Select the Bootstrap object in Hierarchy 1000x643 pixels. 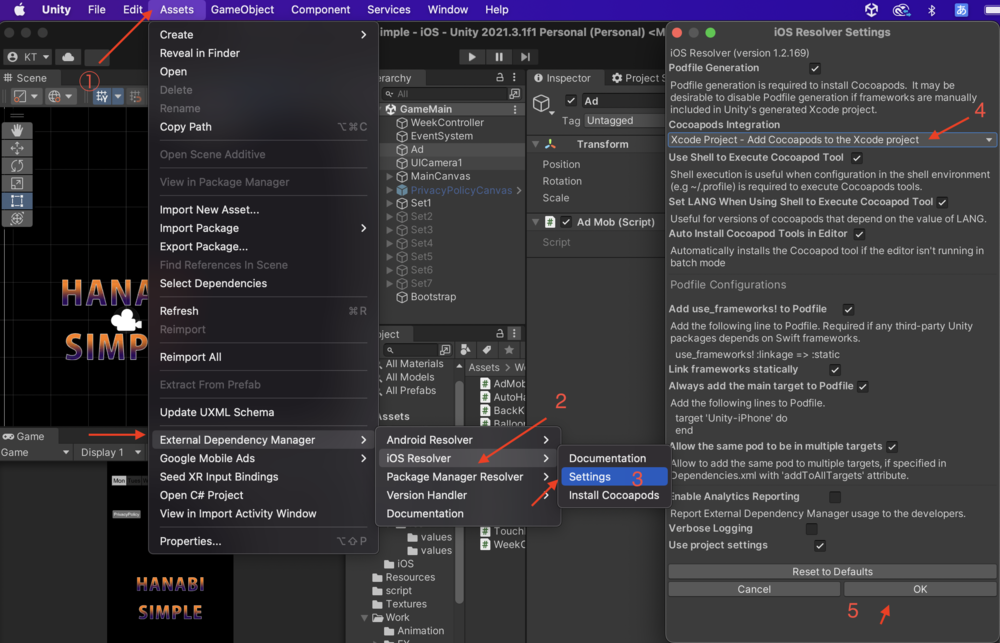click(432, 297)
